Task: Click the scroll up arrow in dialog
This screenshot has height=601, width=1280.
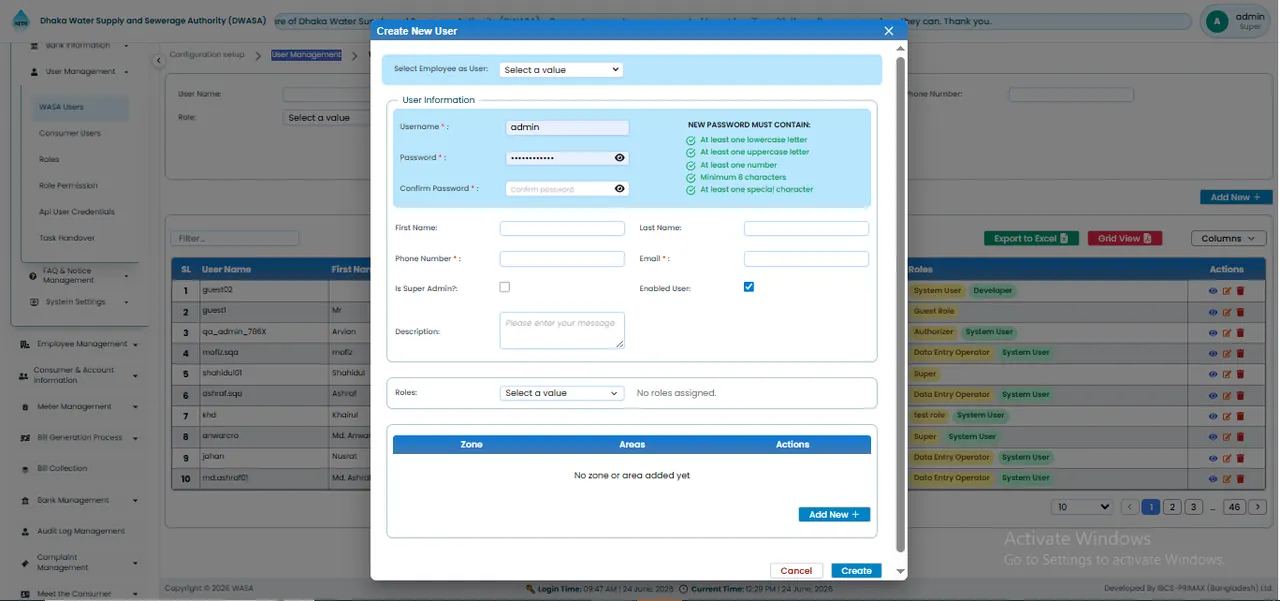Action: point(900,48)
